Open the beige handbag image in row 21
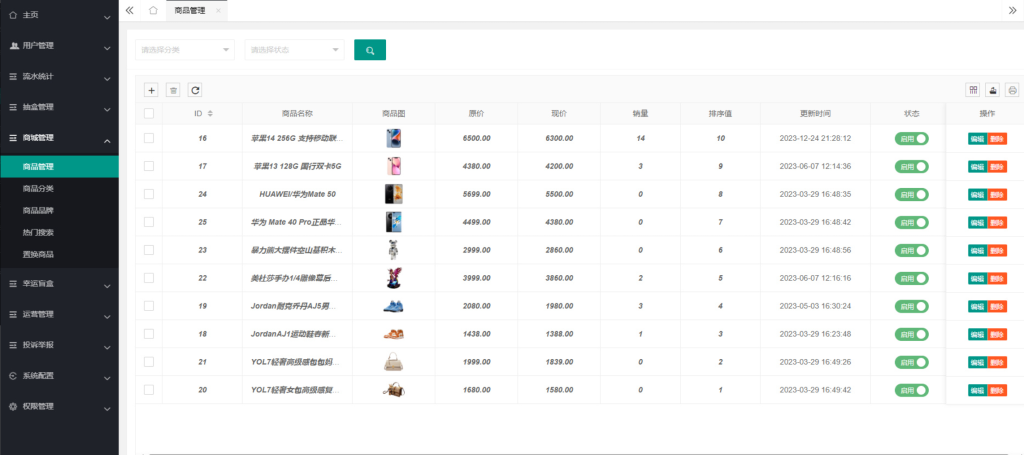Viewport: 1024px width, 455px height. (x=393, y=362)
